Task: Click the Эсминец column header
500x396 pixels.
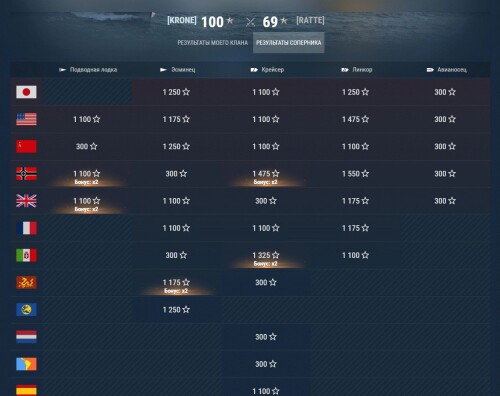Action: pos(178,70)
